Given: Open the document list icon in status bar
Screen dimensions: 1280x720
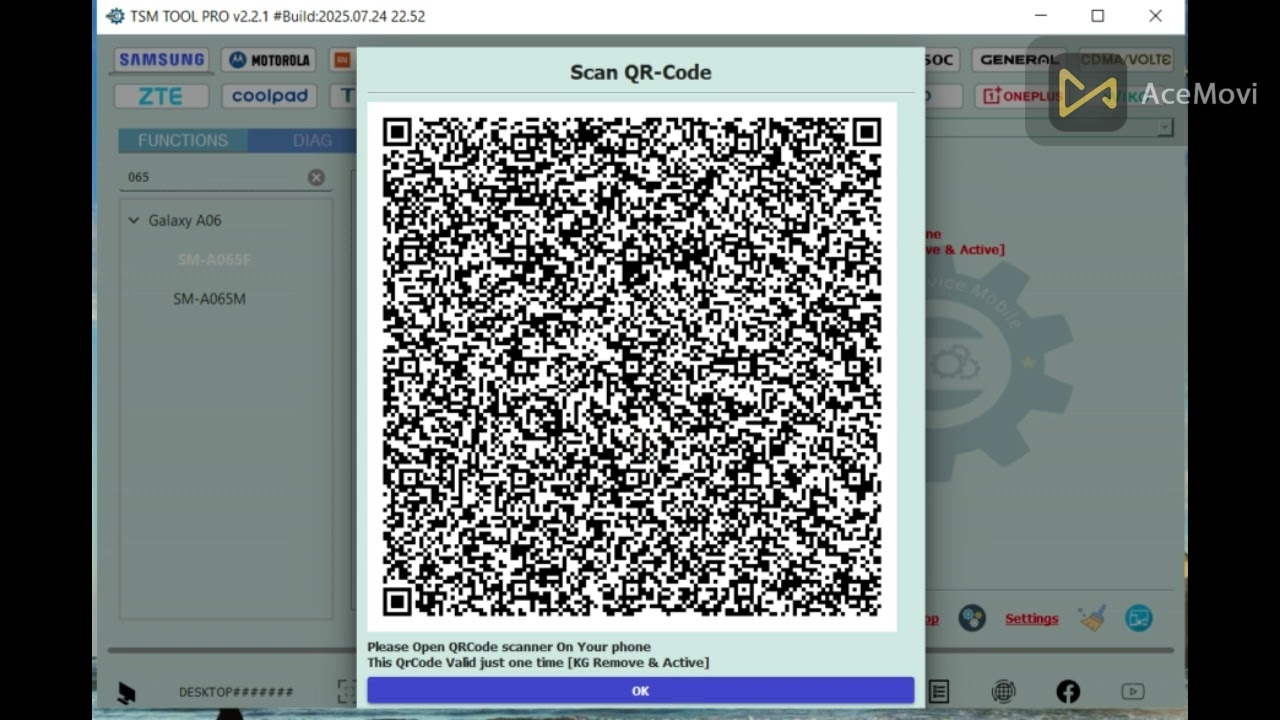Looking at the screenshot, I should tap(939, 691).
